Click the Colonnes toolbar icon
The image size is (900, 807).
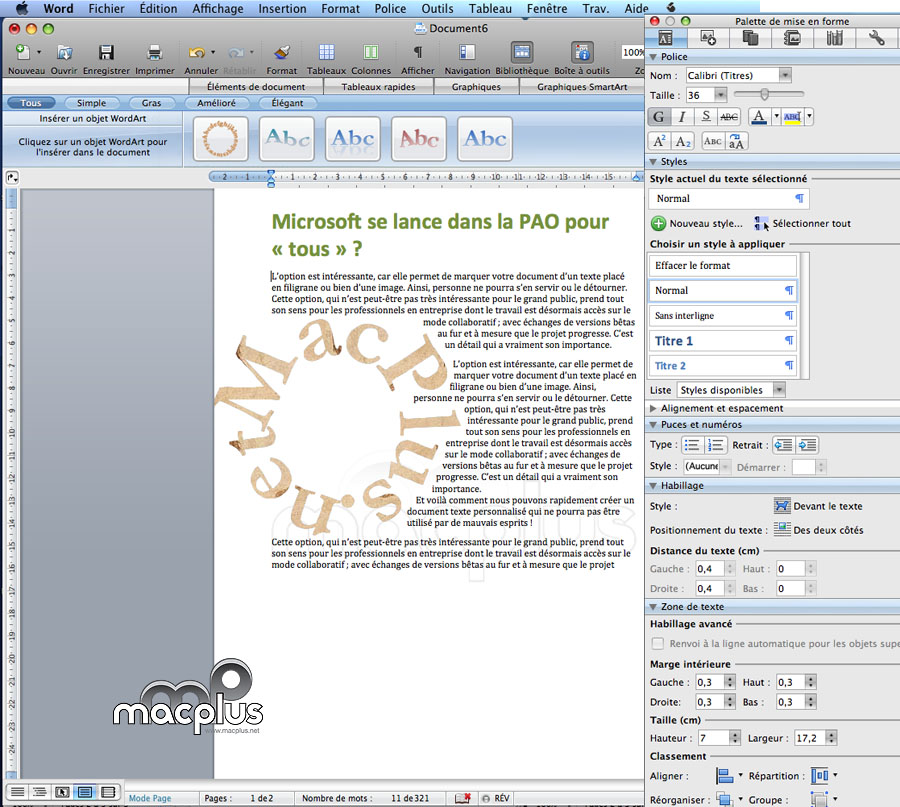click(x=371, y=53)
